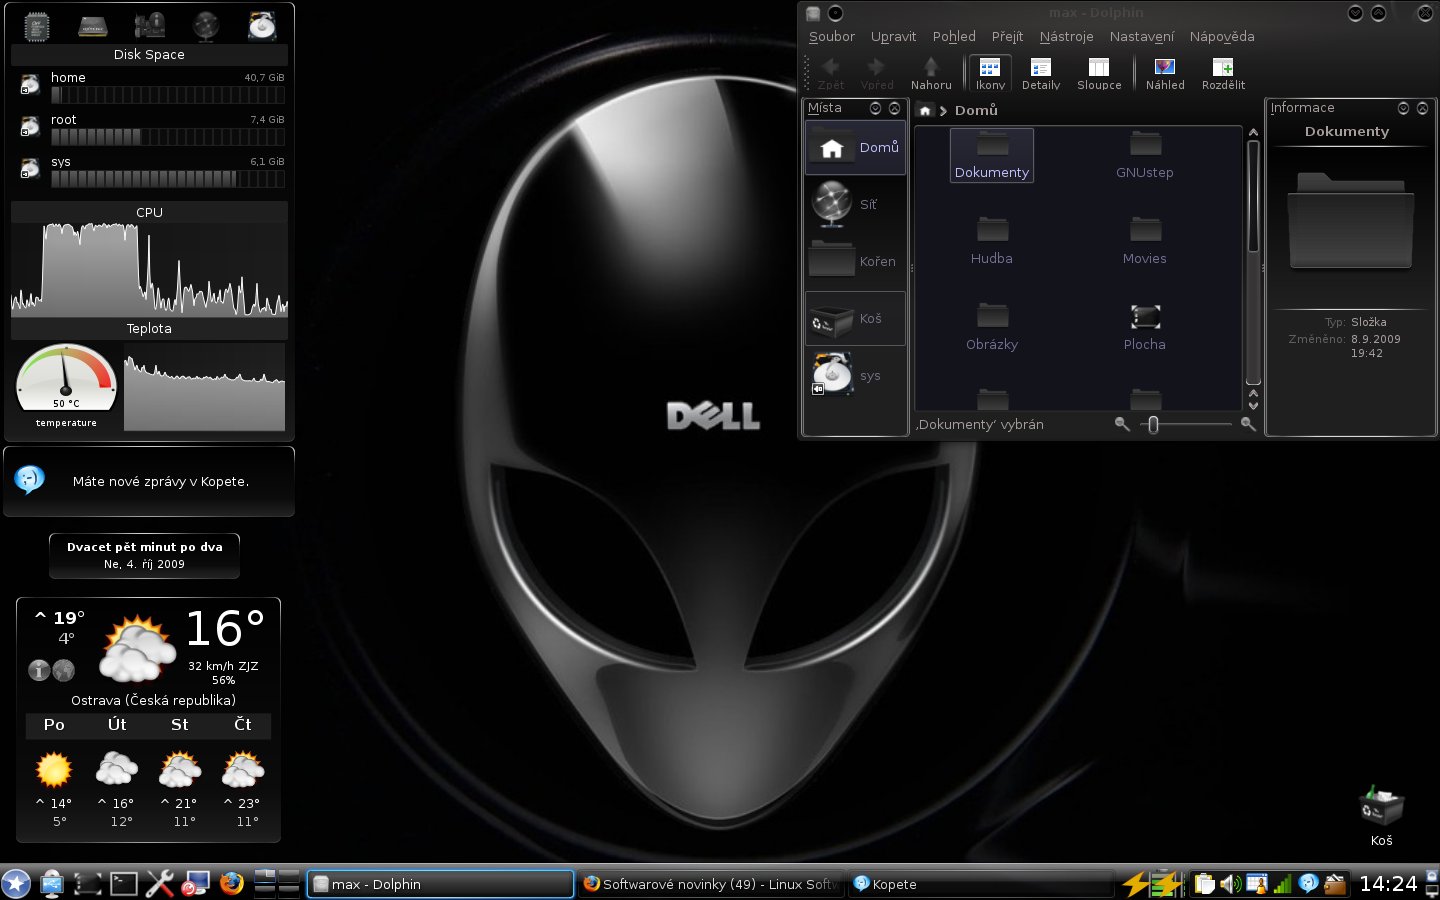Toggle the Náhled preview mode

point(1165,73)
